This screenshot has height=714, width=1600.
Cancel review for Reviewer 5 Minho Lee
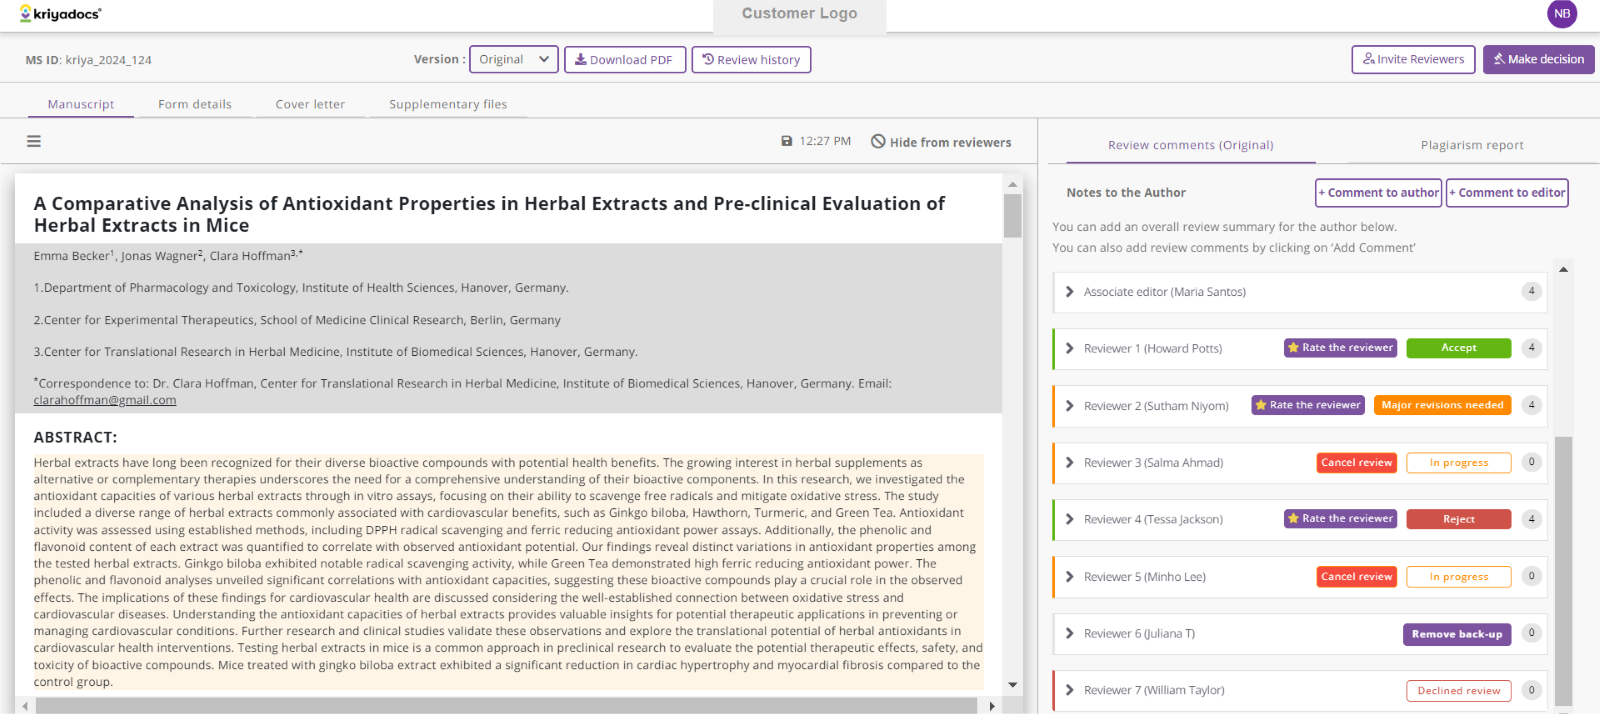(1357, 576)
